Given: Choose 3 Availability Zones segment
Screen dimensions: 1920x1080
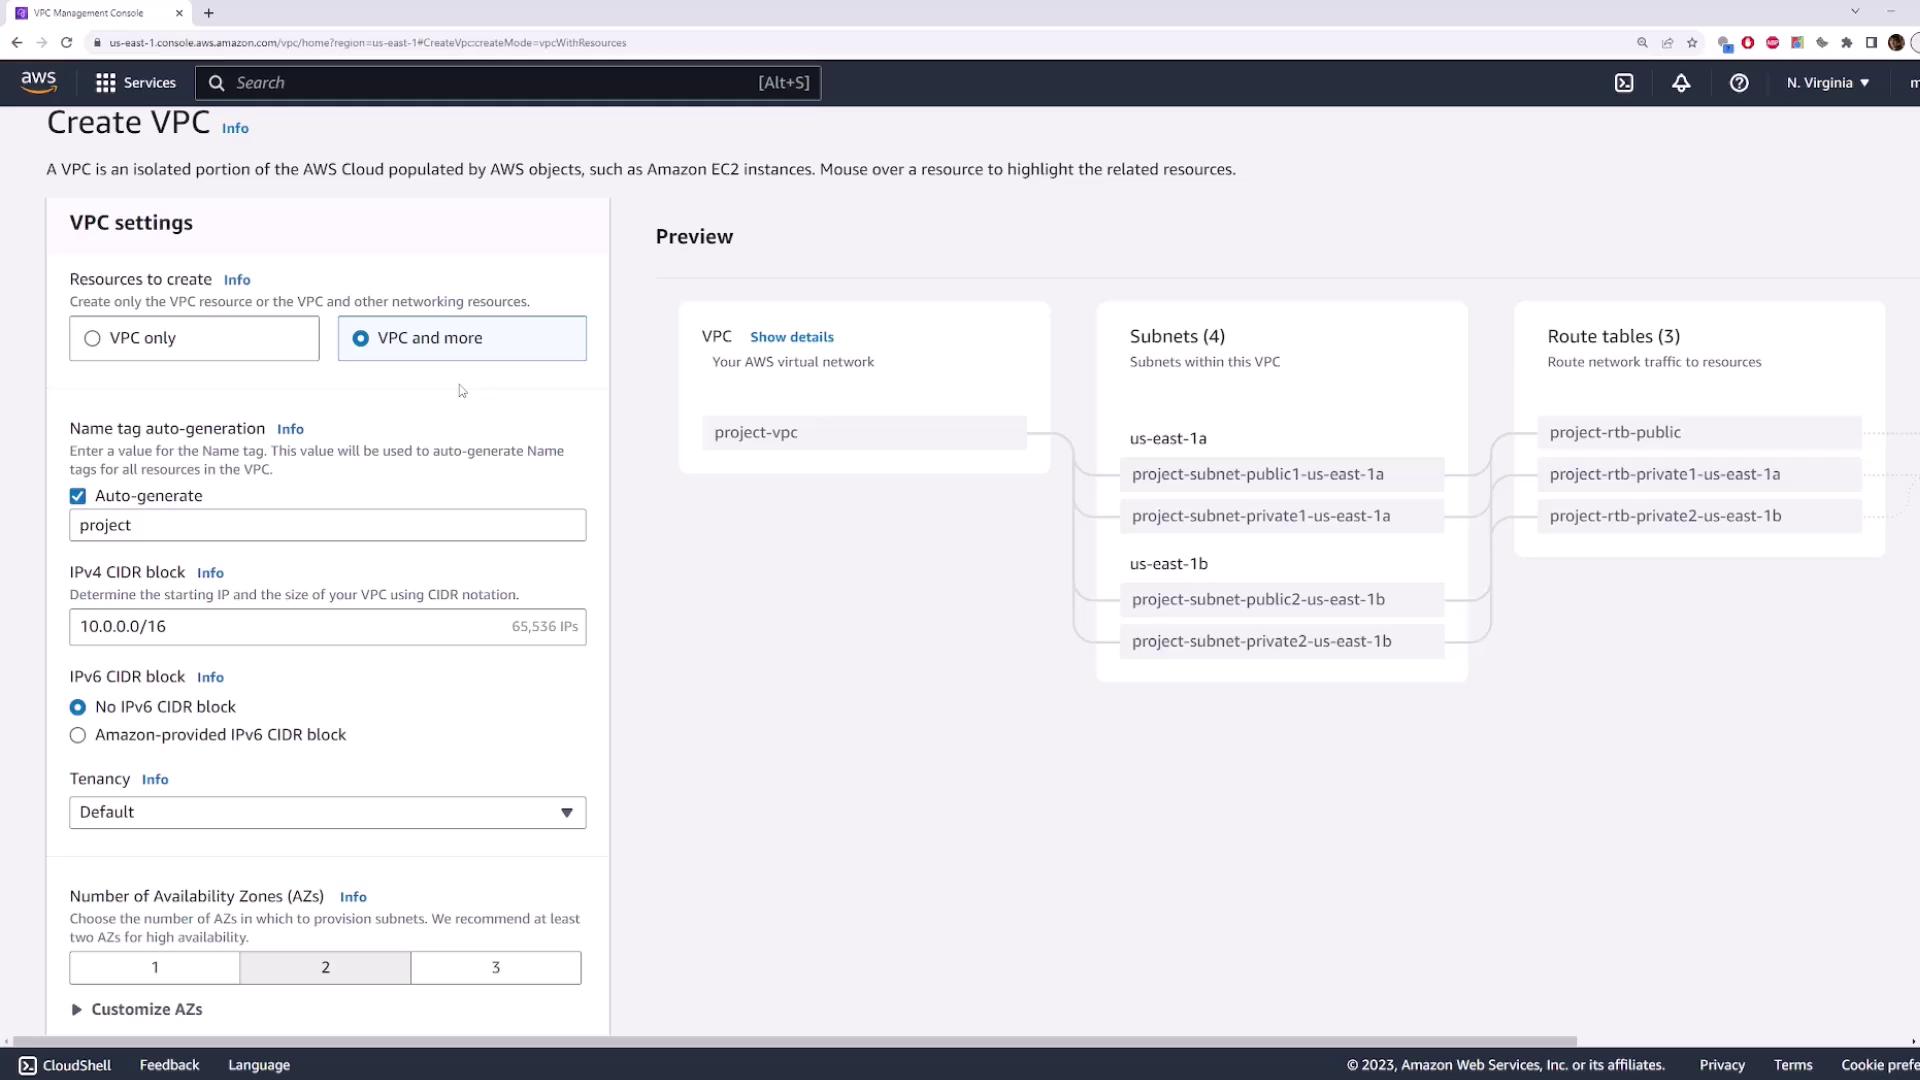Looking at the screenshot, I should tap(495, 967).
